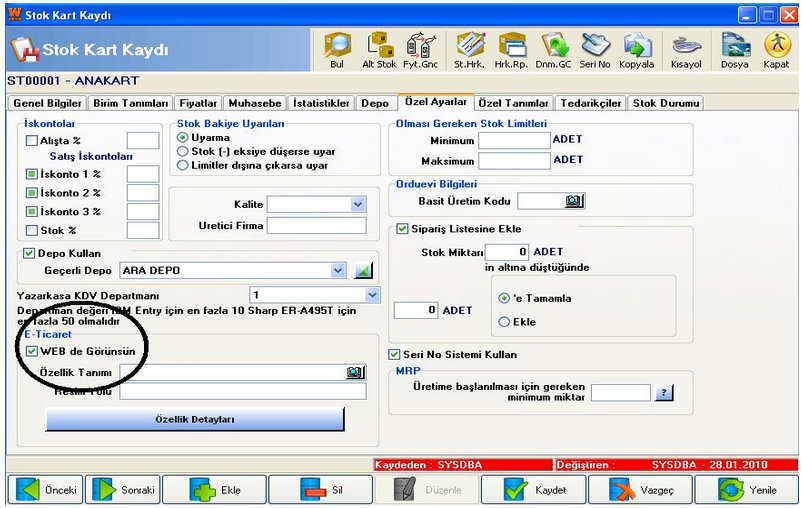The image size is (802, 508).
Task: Expand the Kalite dropdown
Action: pyautogui.click(x=358, y=204)
